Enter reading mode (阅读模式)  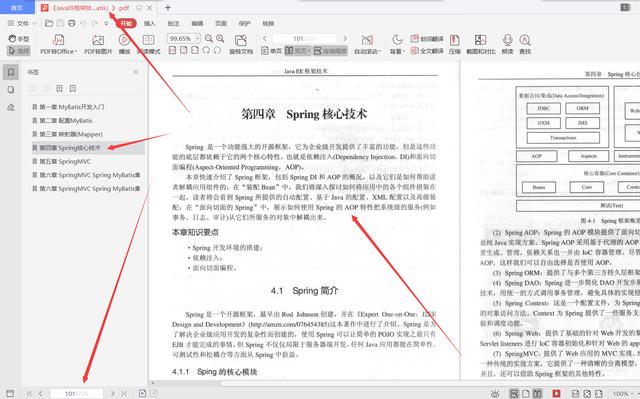pos(149,44)
